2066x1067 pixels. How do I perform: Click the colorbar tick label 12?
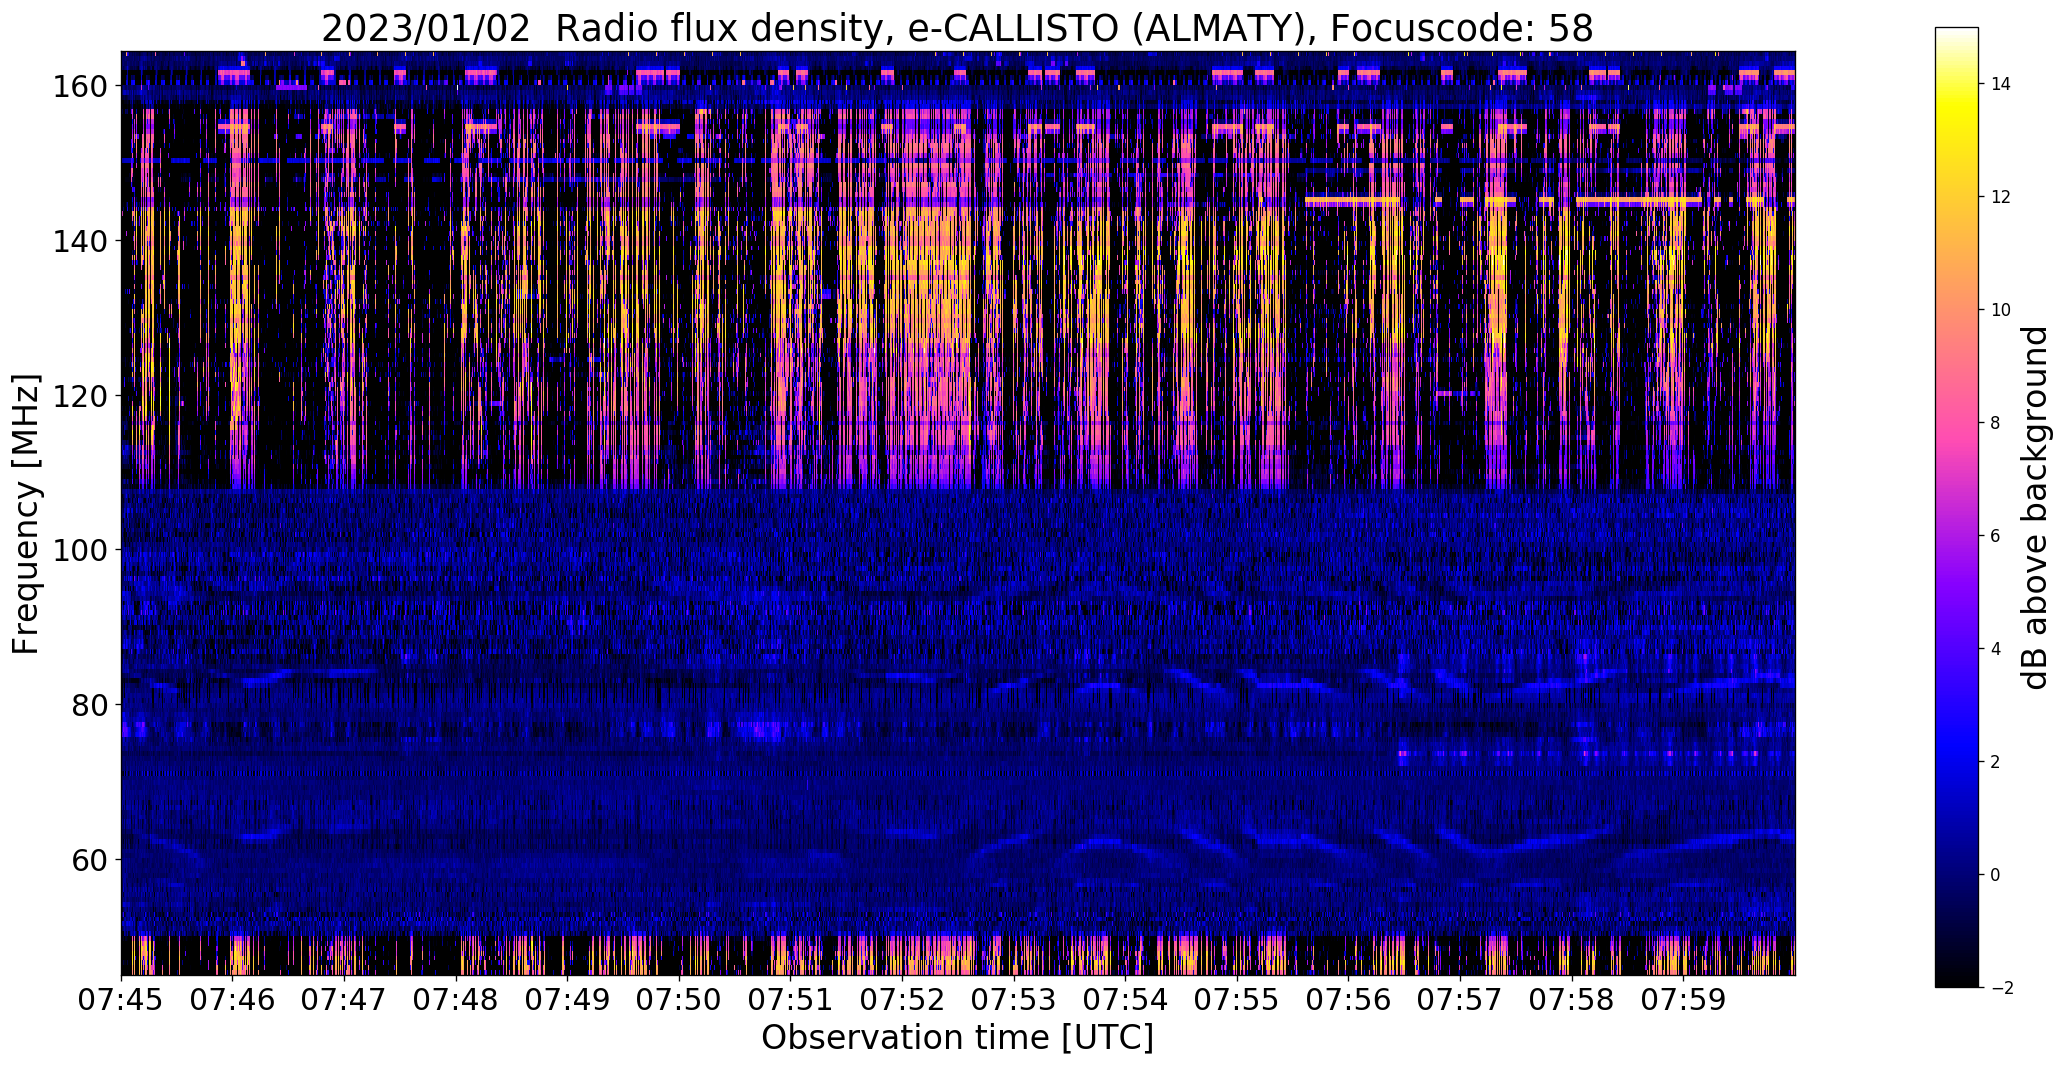pyautogui.click(x=2001, y=197)
